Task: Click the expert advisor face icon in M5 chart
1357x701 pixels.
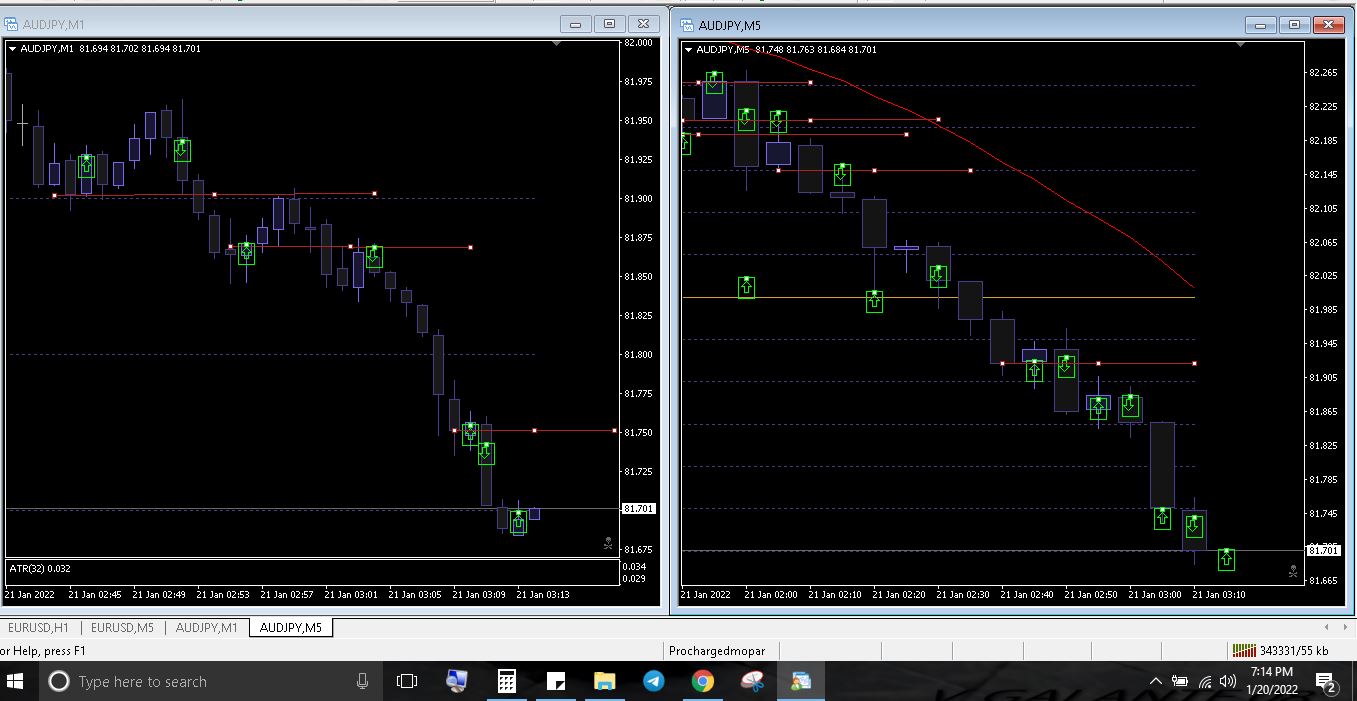Action: pyautogui.click(x=1293, y=572)
